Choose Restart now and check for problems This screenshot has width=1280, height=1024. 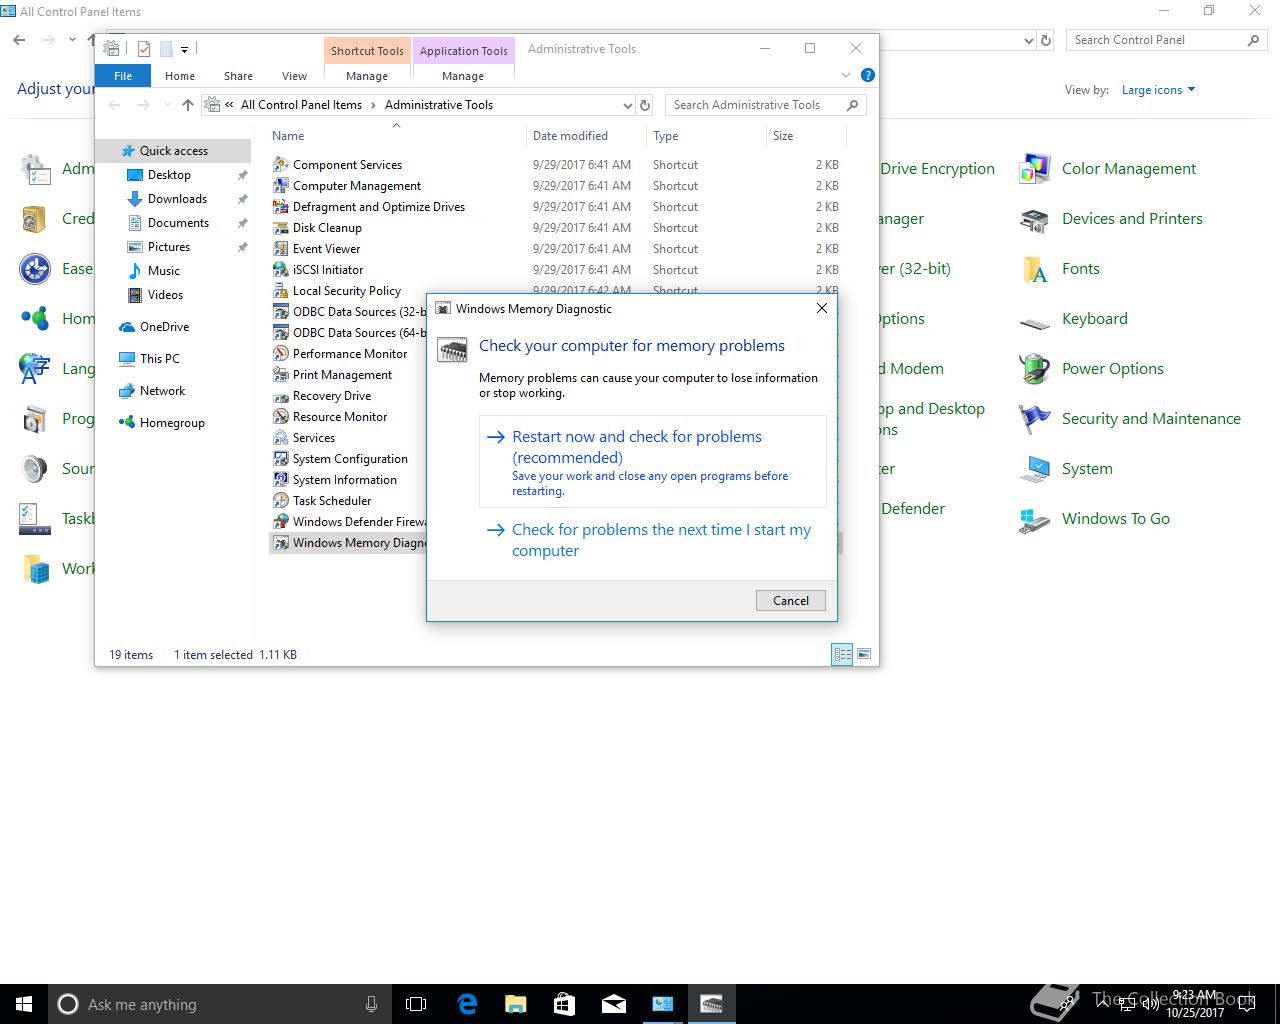pyautogui.click(x=653, y=462)
